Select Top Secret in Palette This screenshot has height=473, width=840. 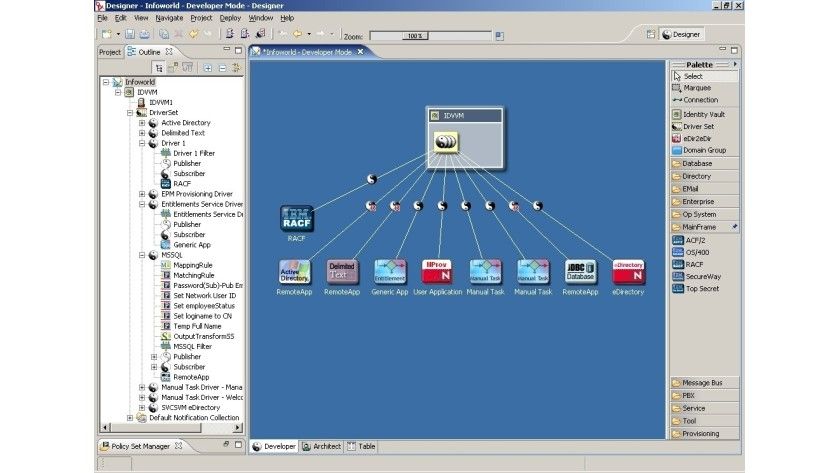(696, 288)
